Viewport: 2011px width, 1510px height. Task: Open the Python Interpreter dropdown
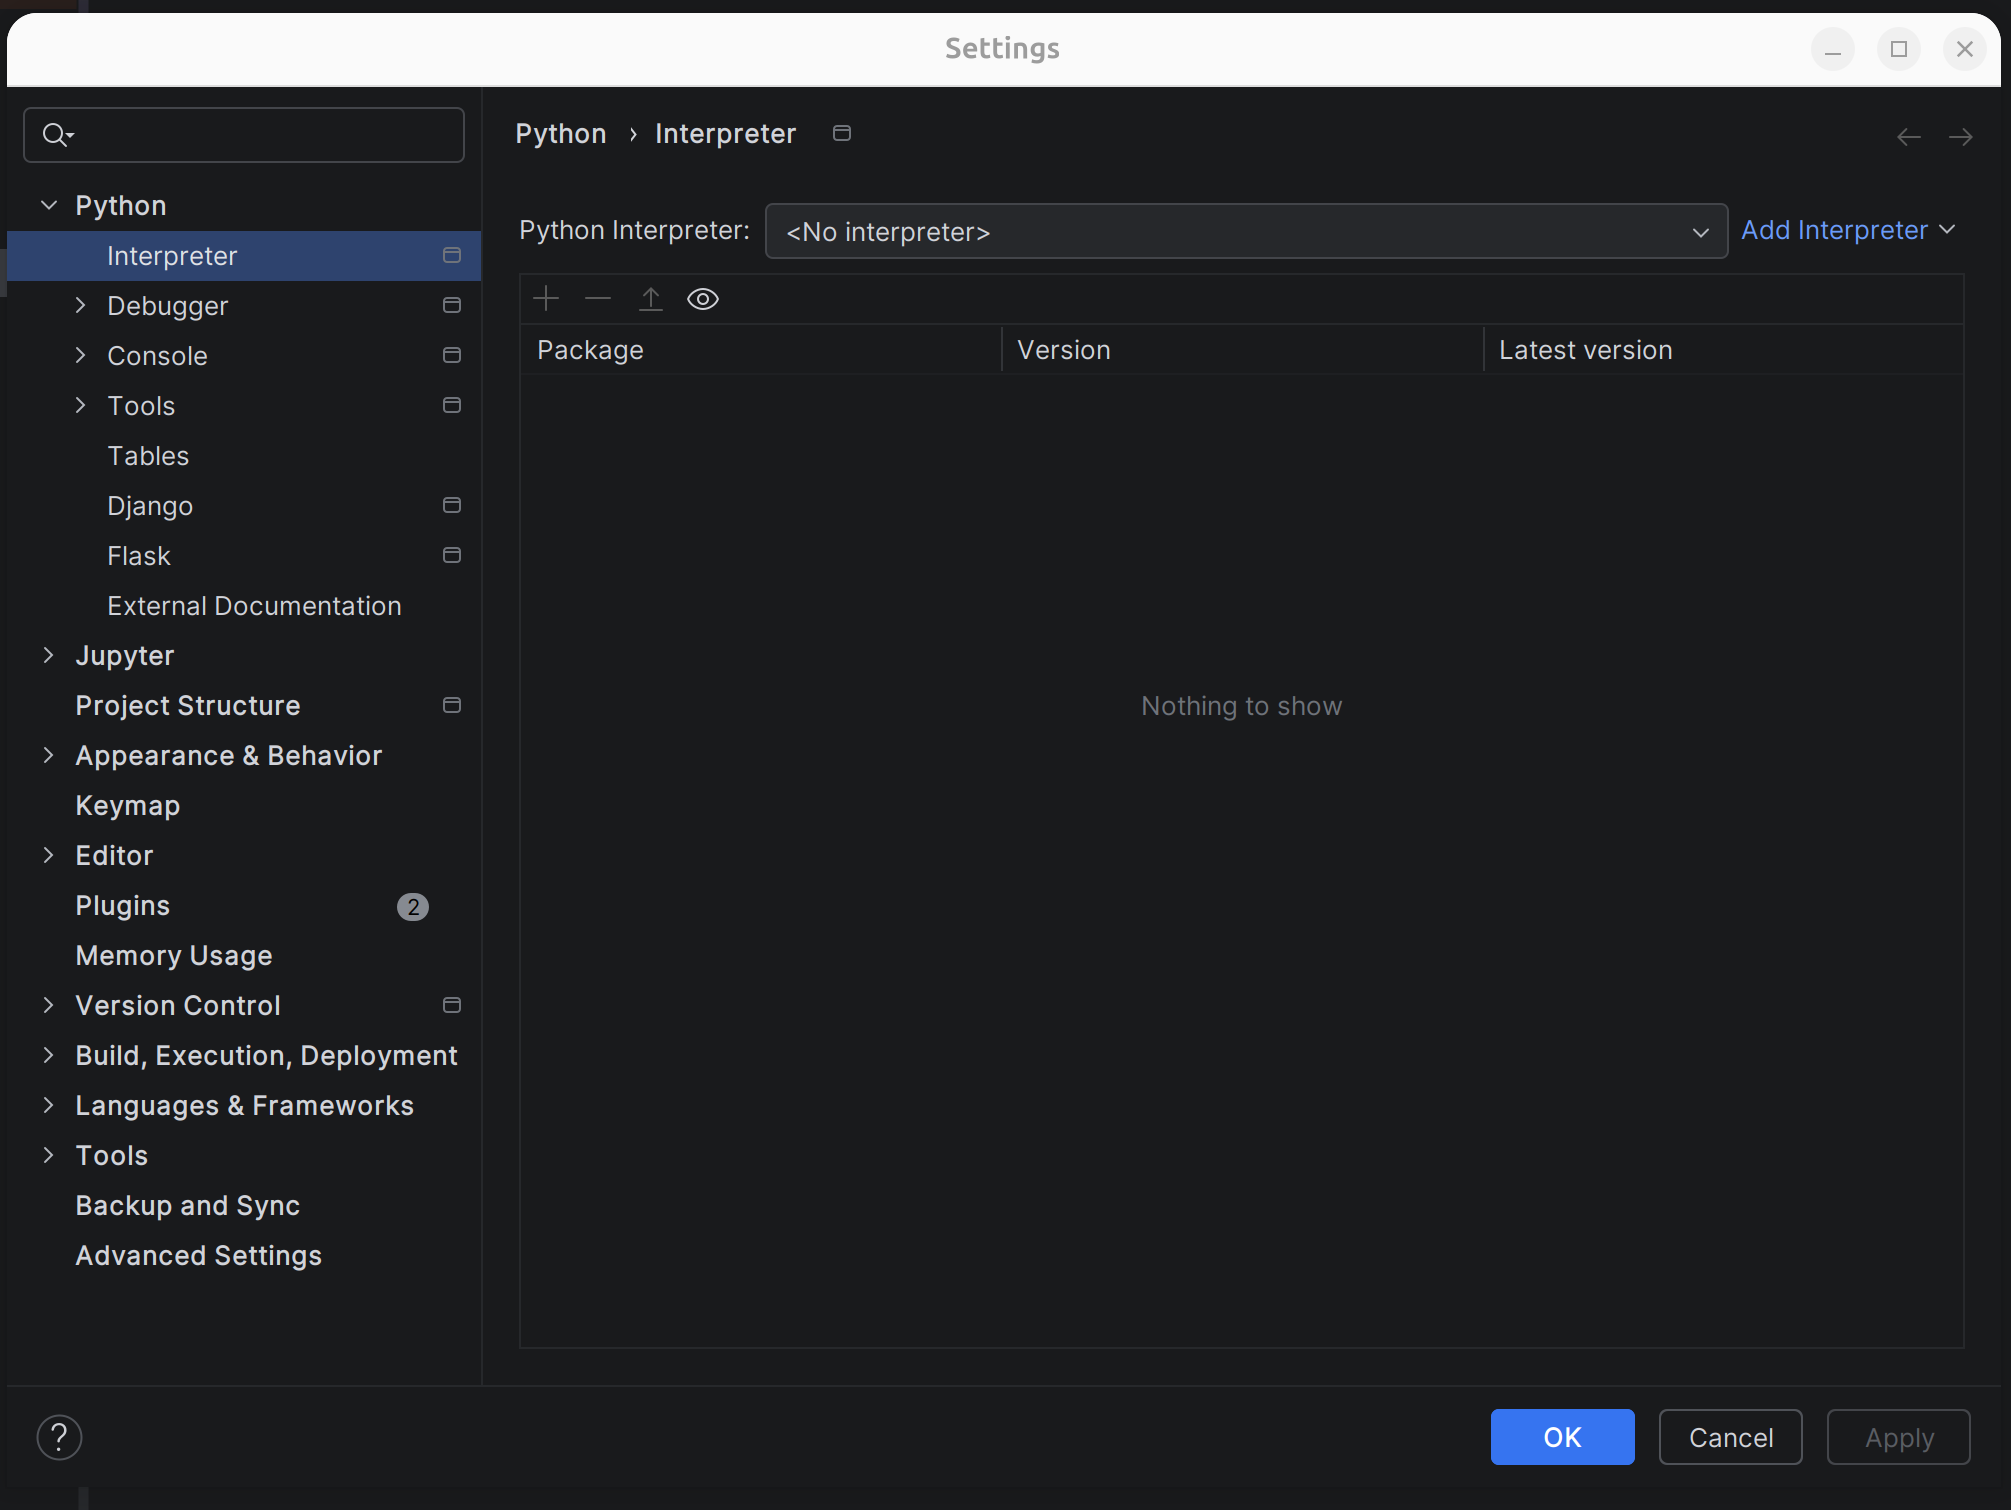coord(1246,231)
